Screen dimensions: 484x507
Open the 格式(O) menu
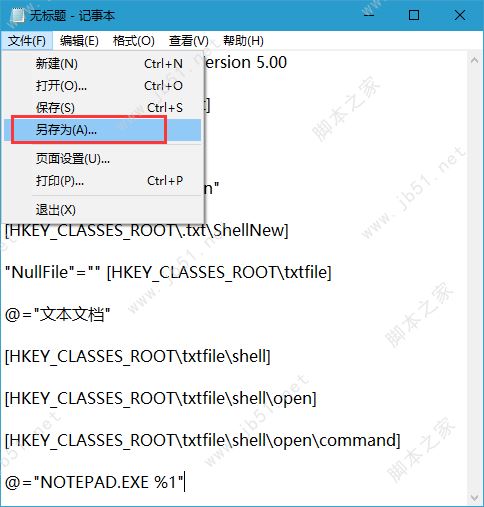click(x=134, y=41)
